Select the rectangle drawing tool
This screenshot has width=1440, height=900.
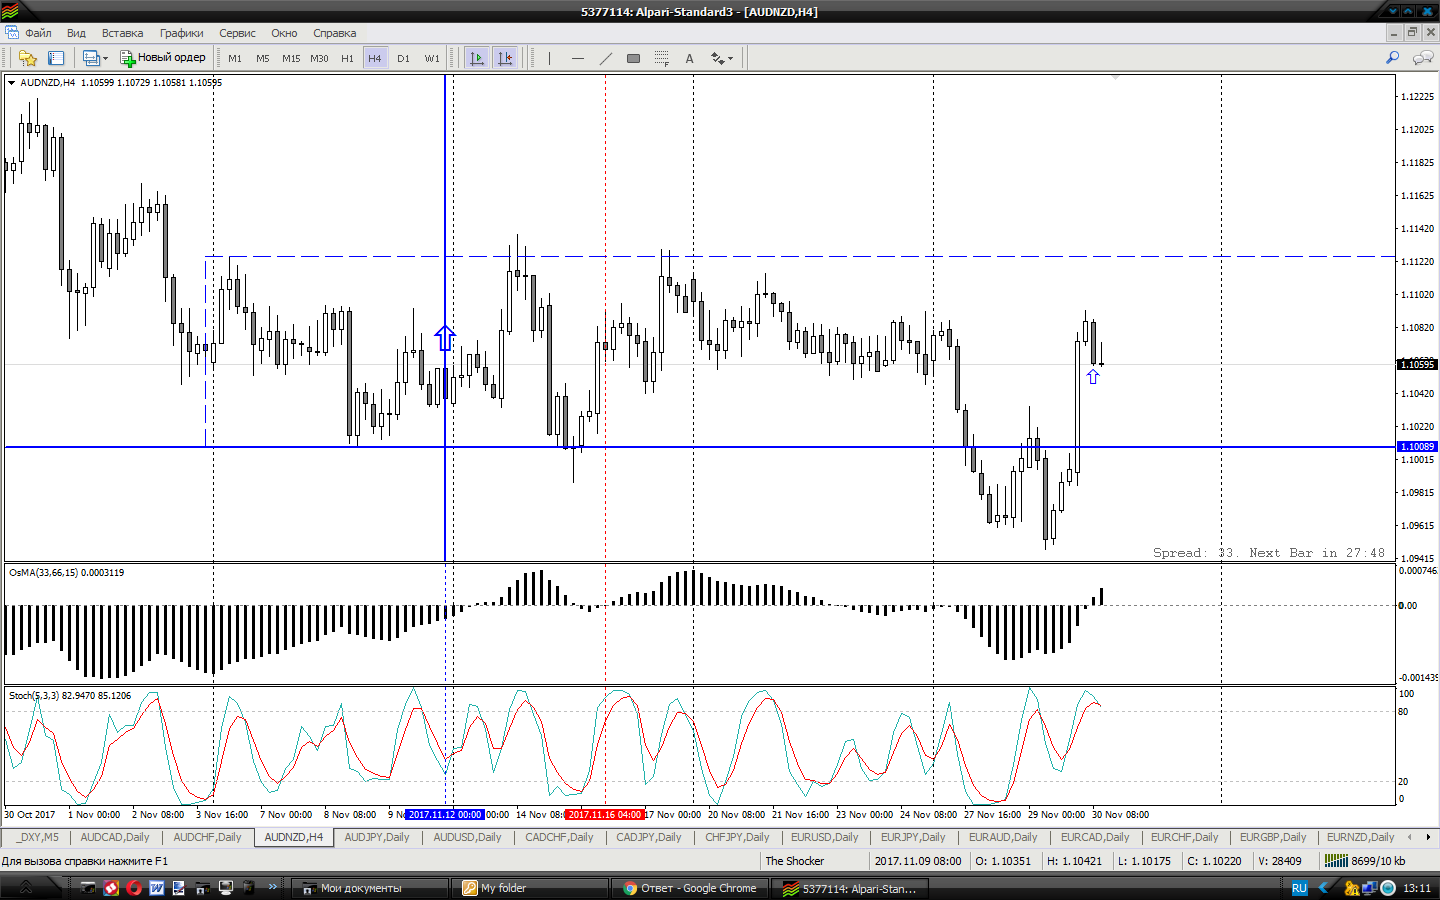point(633,58)
